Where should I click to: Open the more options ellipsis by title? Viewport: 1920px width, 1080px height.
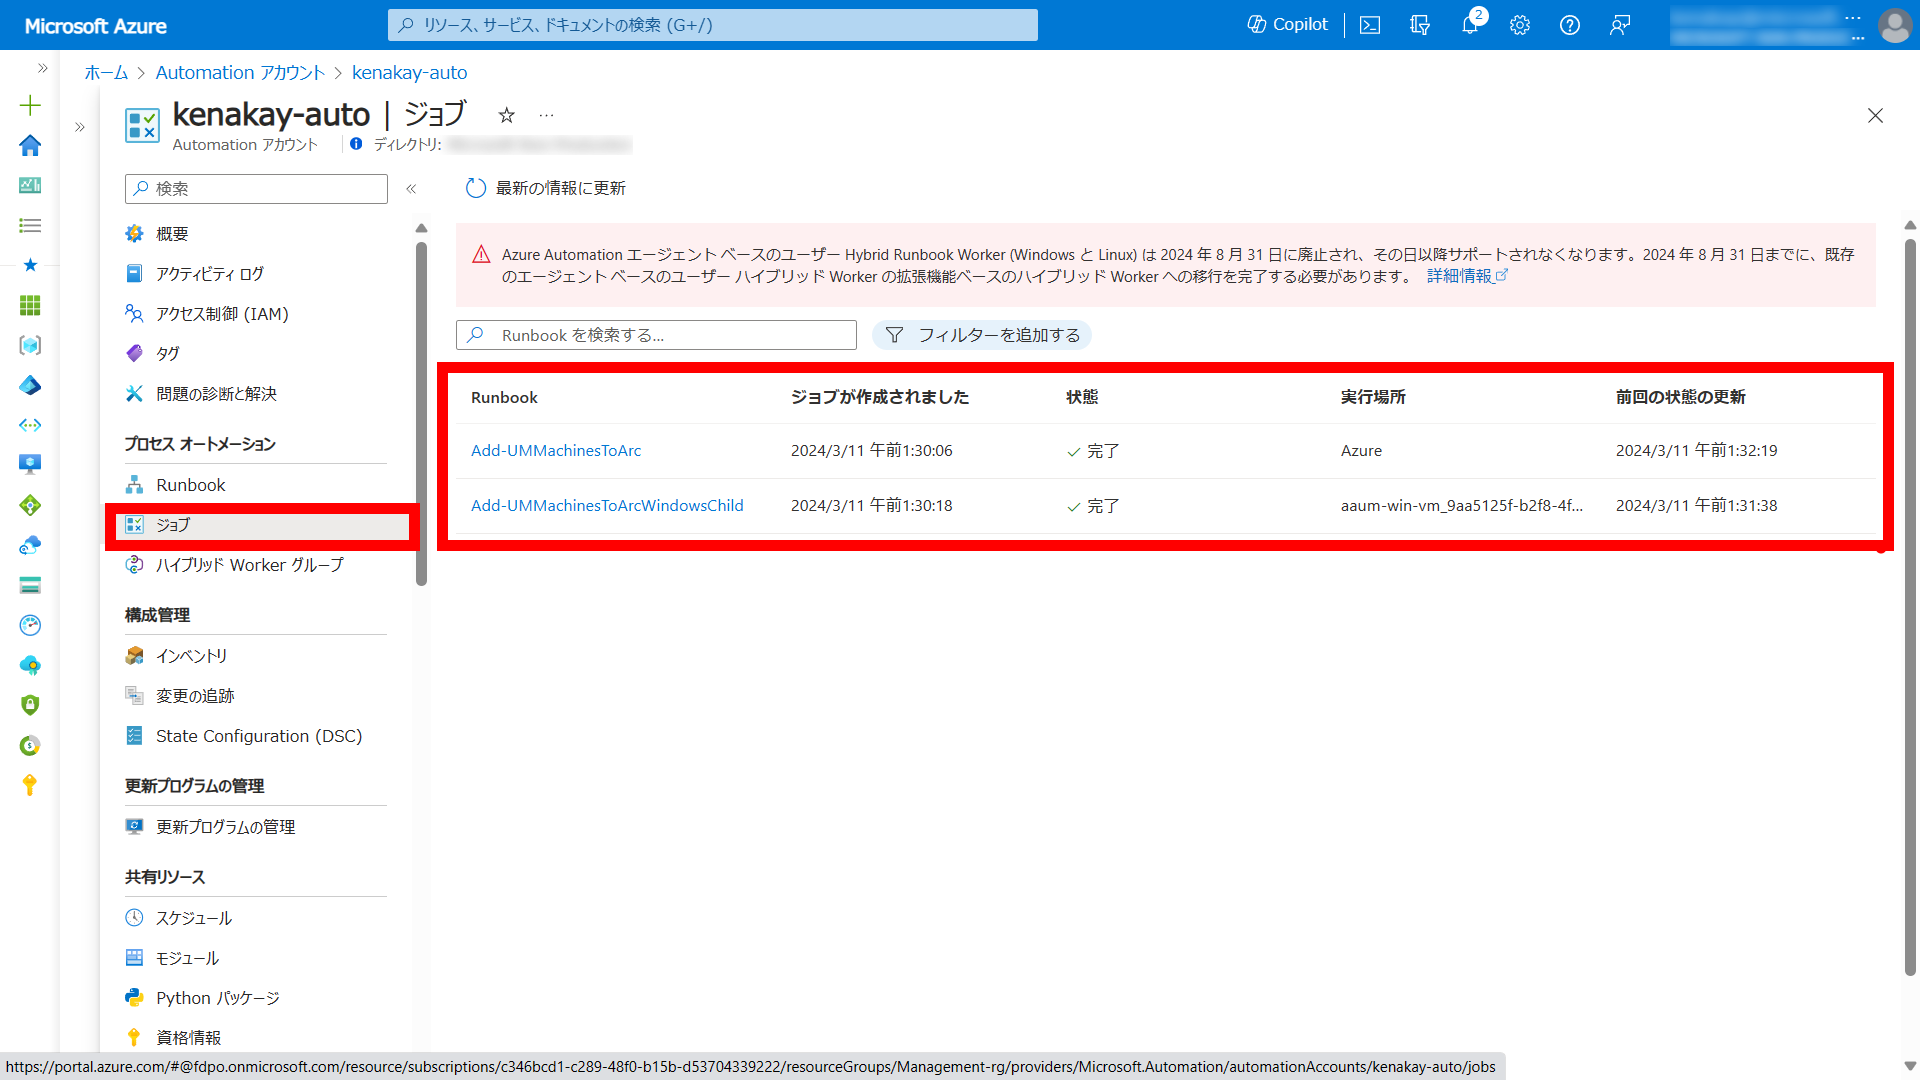546,115
